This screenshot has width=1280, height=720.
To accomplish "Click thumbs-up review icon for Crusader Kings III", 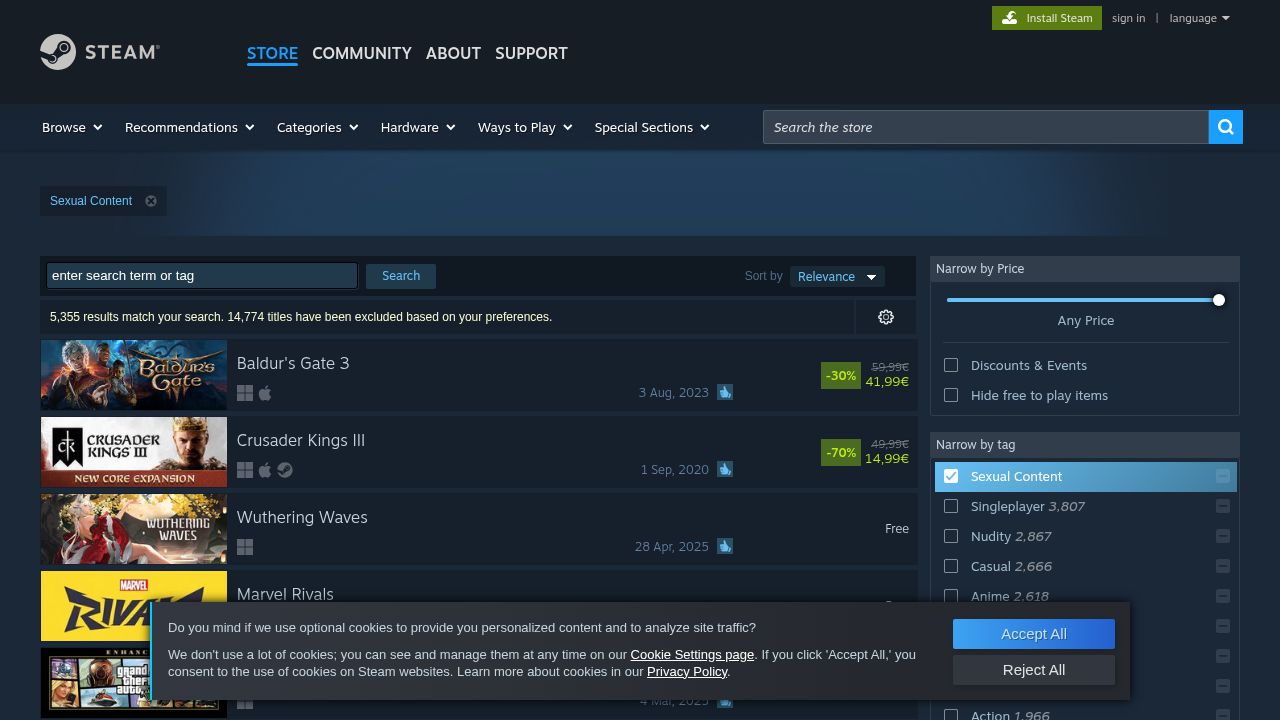I will tap(725, 469).
